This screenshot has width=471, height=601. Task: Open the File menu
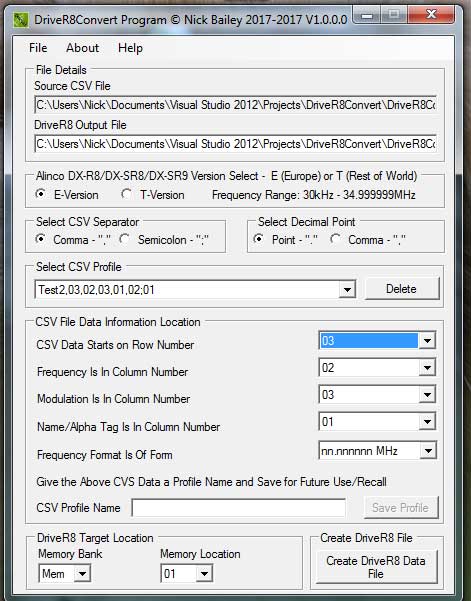coord(38,48)
